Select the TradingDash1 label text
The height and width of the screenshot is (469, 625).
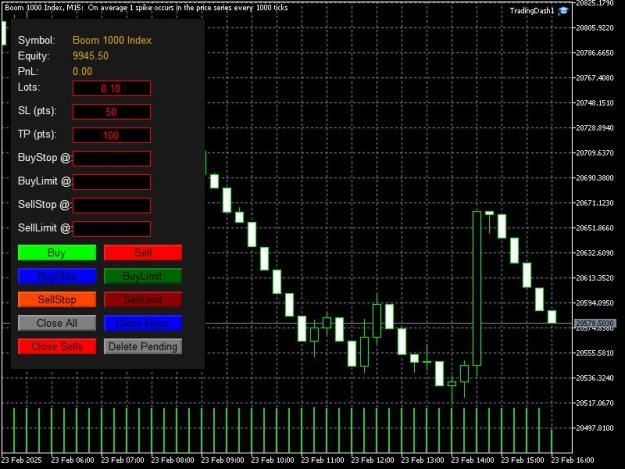point(532,11)
